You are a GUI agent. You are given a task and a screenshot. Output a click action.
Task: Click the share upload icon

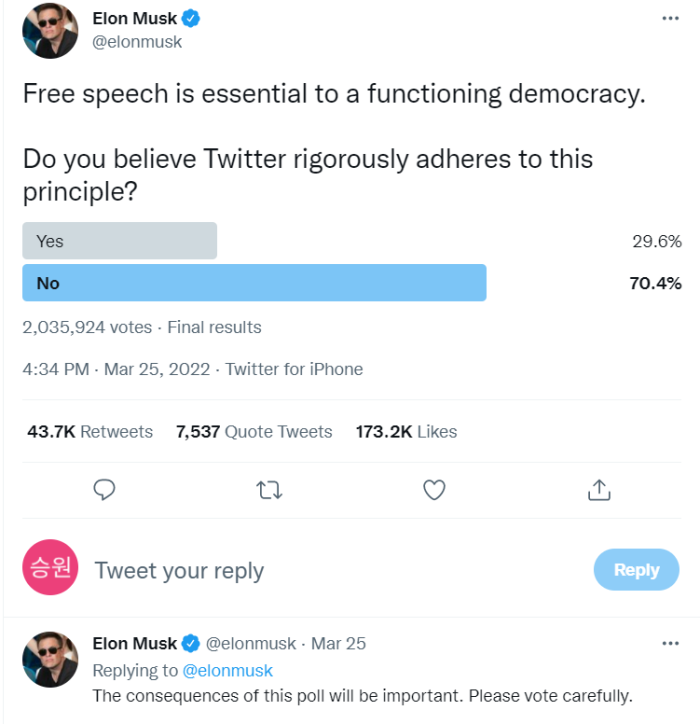(599, 490)
